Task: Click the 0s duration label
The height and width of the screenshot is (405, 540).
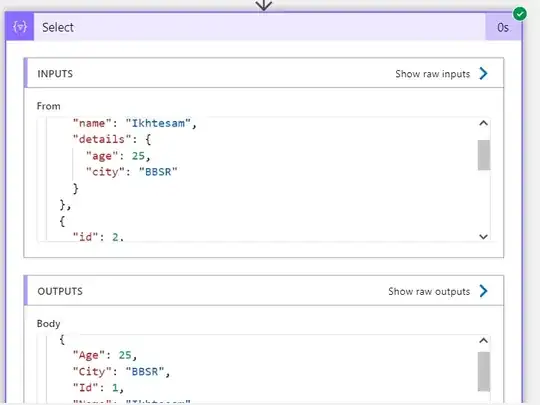Action: [502, 27]
